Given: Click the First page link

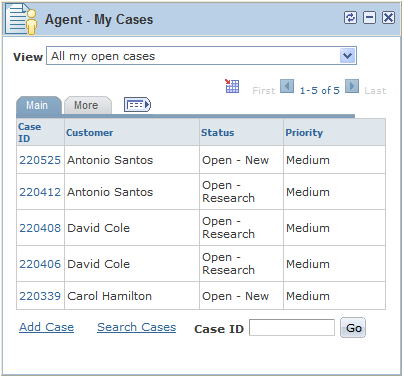Looking at the screenshot, I should pyautogui.click(x=264, y=91).
